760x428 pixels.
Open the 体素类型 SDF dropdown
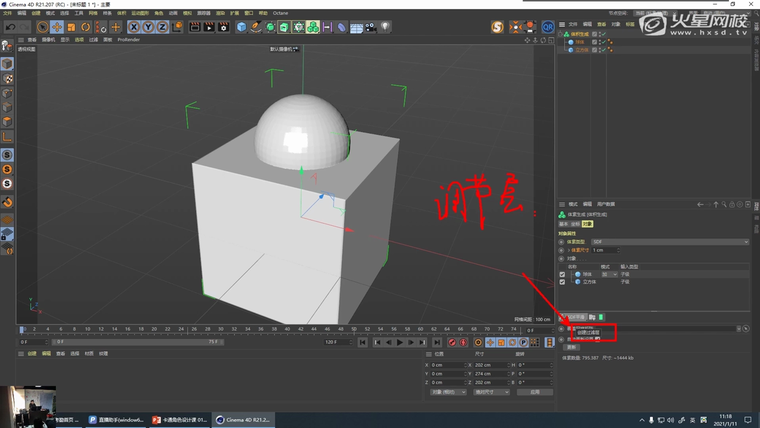(x=669, y=241)
